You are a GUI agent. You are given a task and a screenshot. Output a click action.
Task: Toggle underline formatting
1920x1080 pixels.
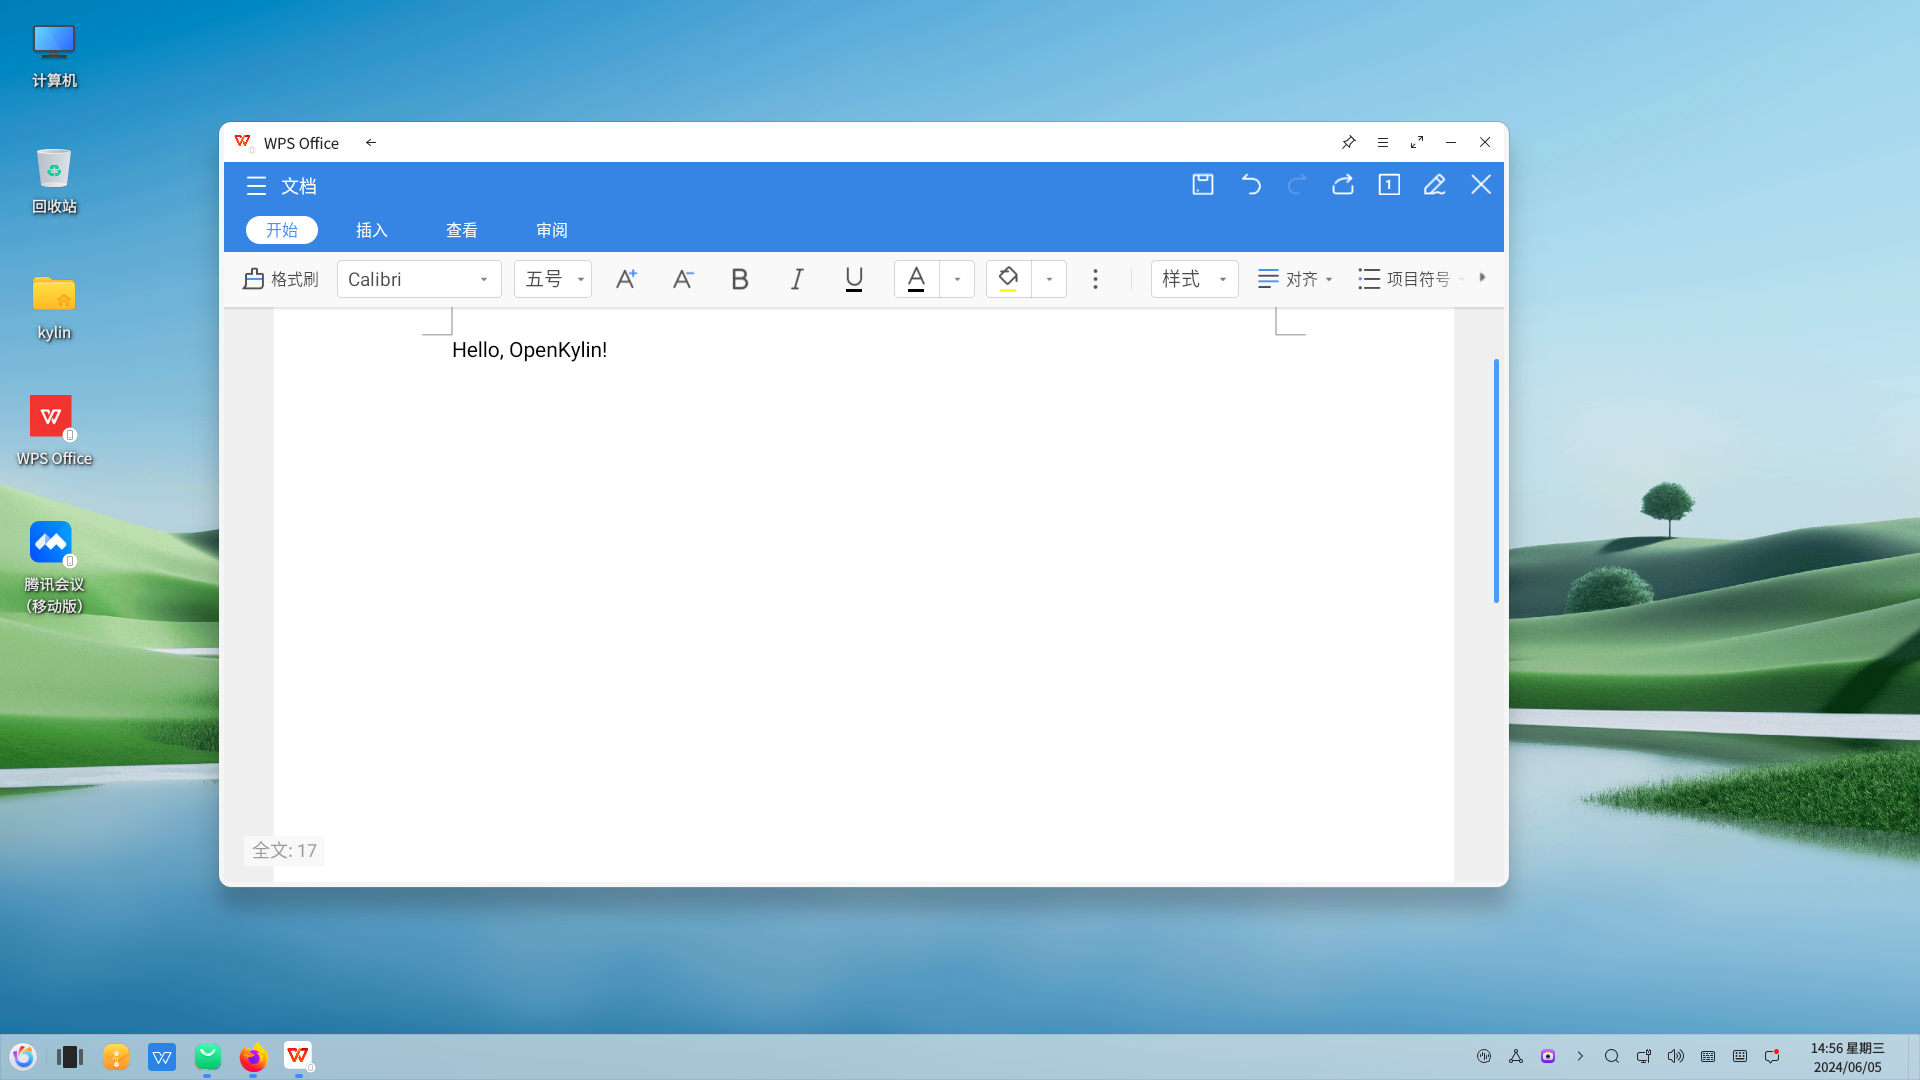pos(854,279)
